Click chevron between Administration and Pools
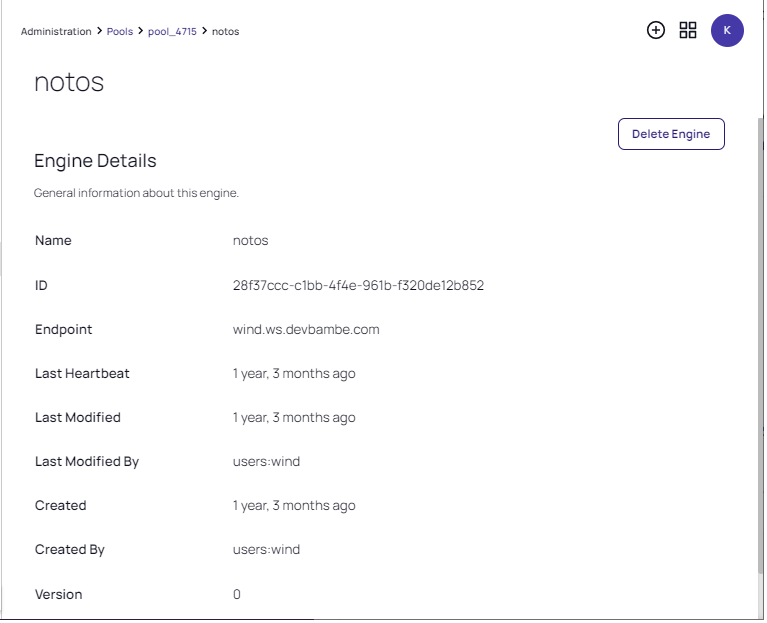The width and height of the screenshot is (767, 623). click(x=99, y=32)
